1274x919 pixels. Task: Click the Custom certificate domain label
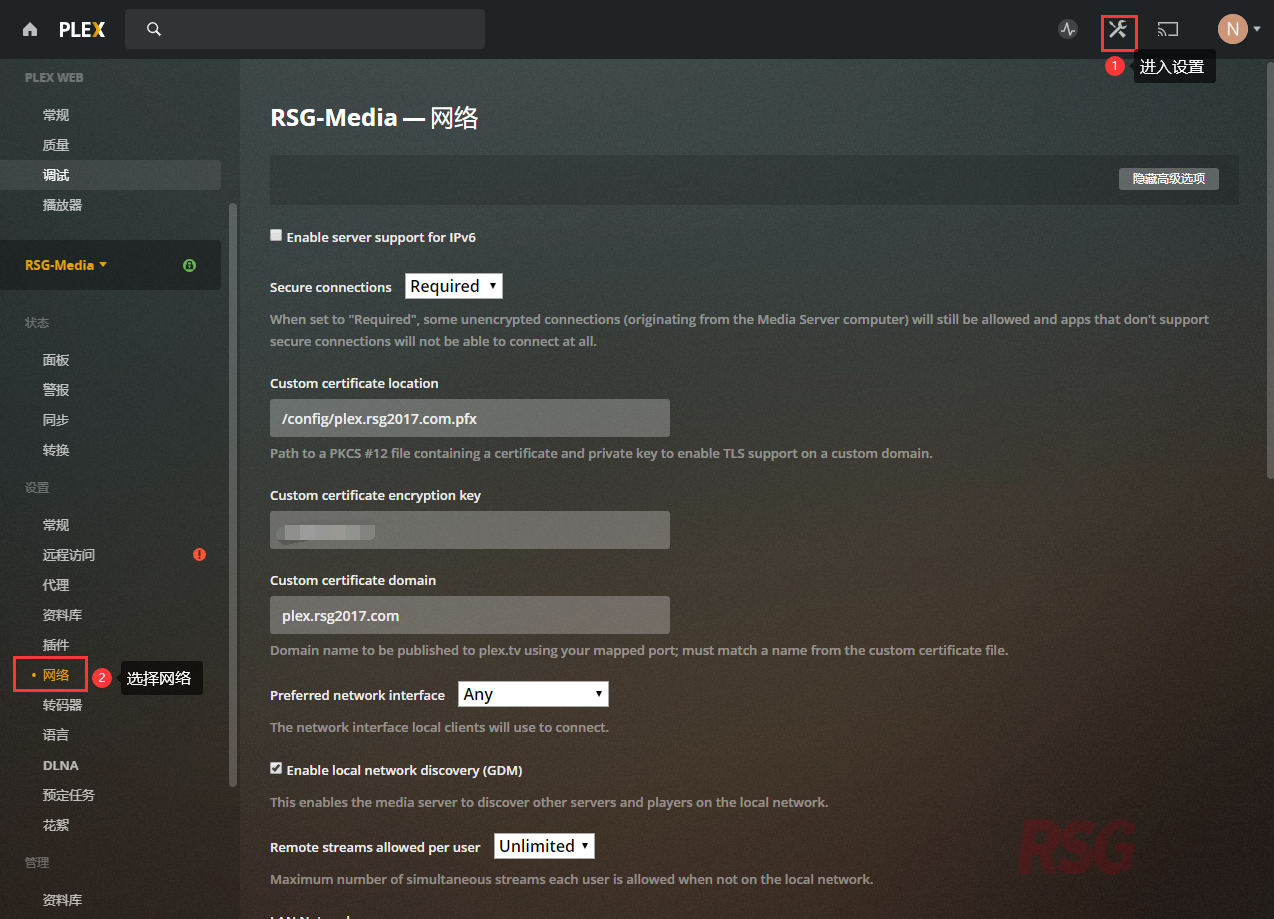click(x=353, y=580)
